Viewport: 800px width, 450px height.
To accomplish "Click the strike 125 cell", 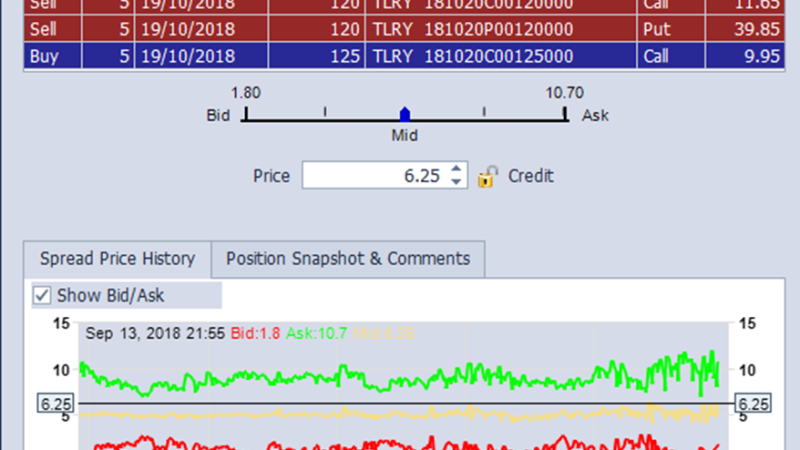I will pyautogui.click(x=344, y=56).
